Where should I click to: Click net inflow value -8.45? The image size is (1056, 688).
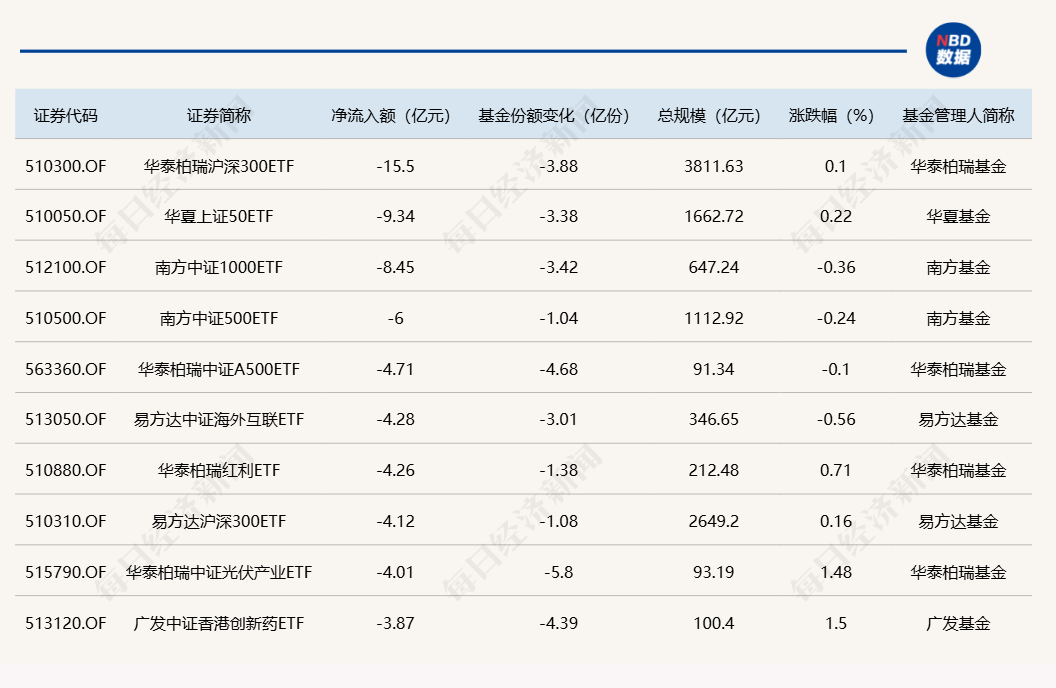point(395,268)
